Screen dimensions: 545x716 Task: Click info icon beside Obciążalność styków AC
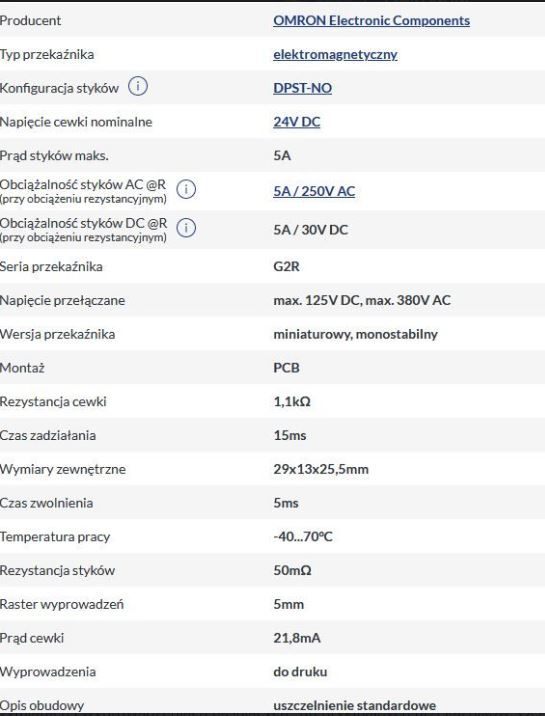(x=186, y=189)
